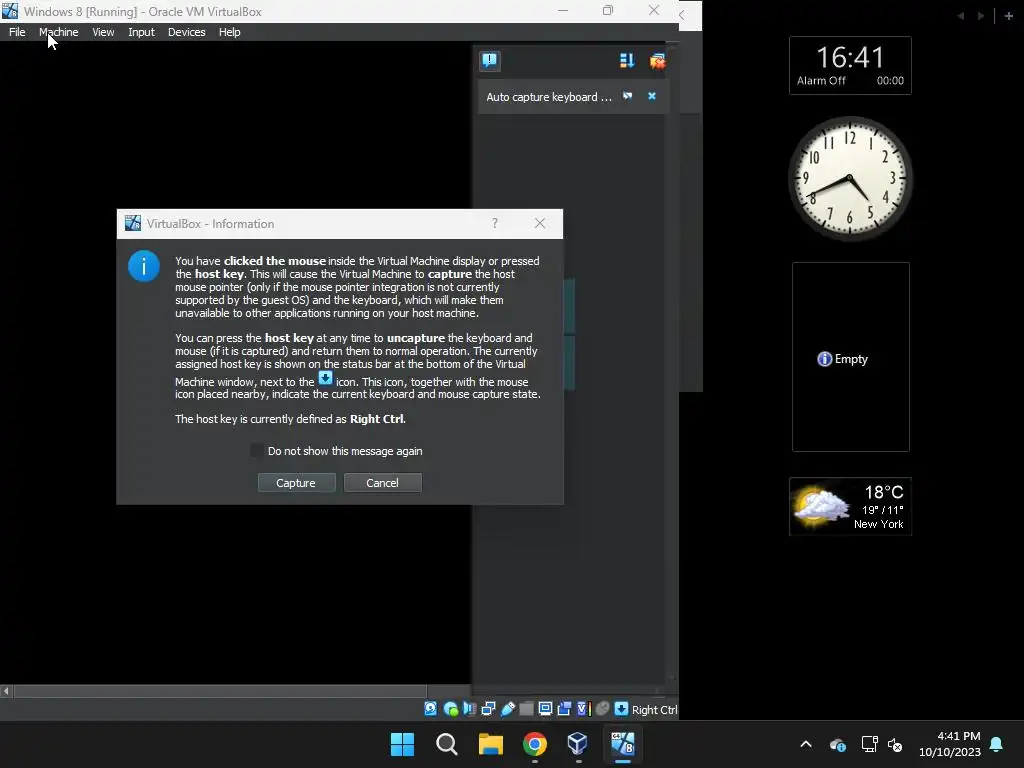Open taskbar Search
This screenshot has height=768, width=1024.
click(447, 744)
